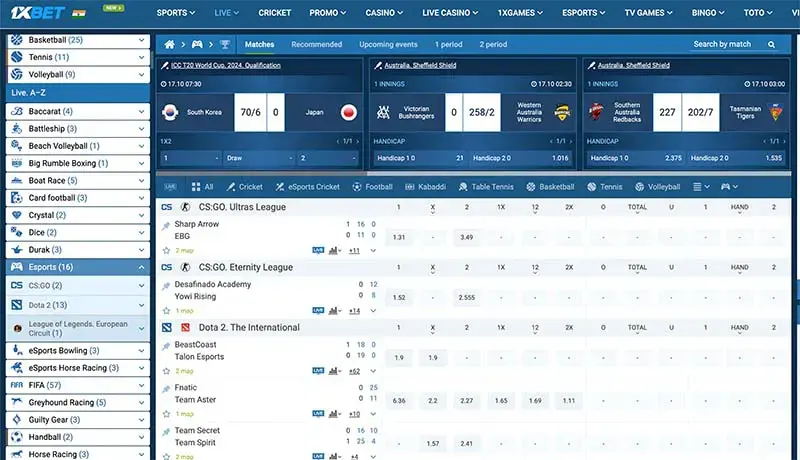The height and width of the screenshot is (460, 800).
Task: Click the gamepad breadcrumb icon
Action: click(197, 44)
